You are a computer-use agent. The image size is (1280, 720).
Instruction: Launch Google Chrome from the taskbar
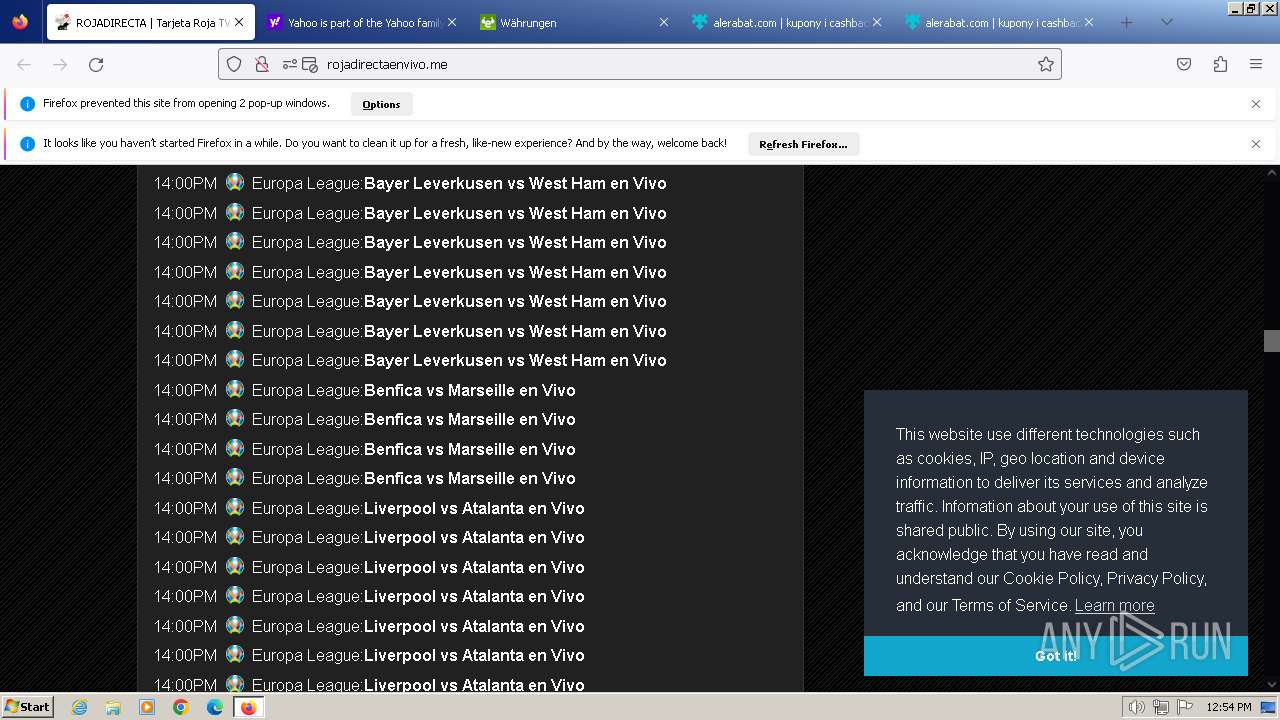[x=181, y=707]
